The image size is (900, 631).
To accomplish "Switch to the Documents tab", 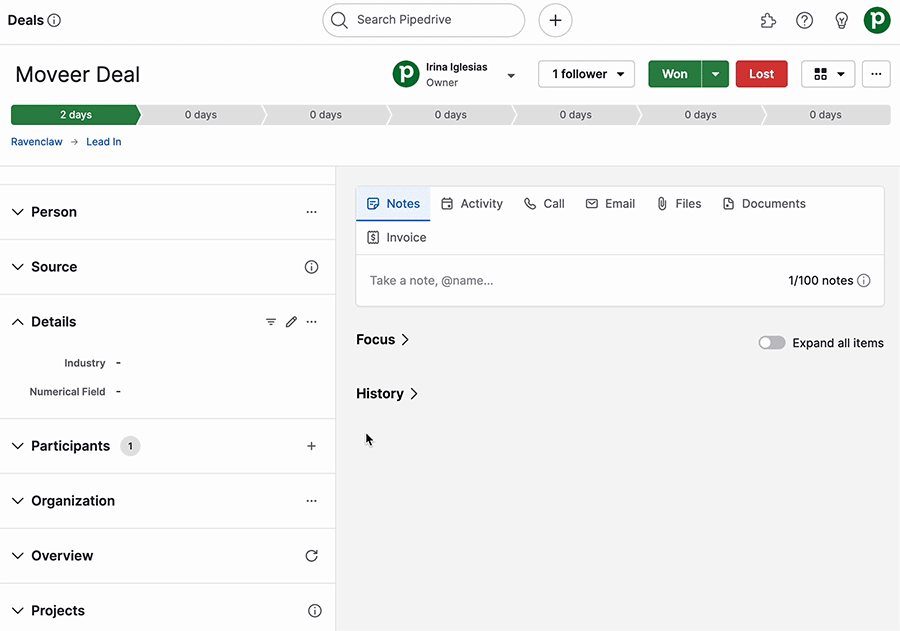I will tap(764, 204).
